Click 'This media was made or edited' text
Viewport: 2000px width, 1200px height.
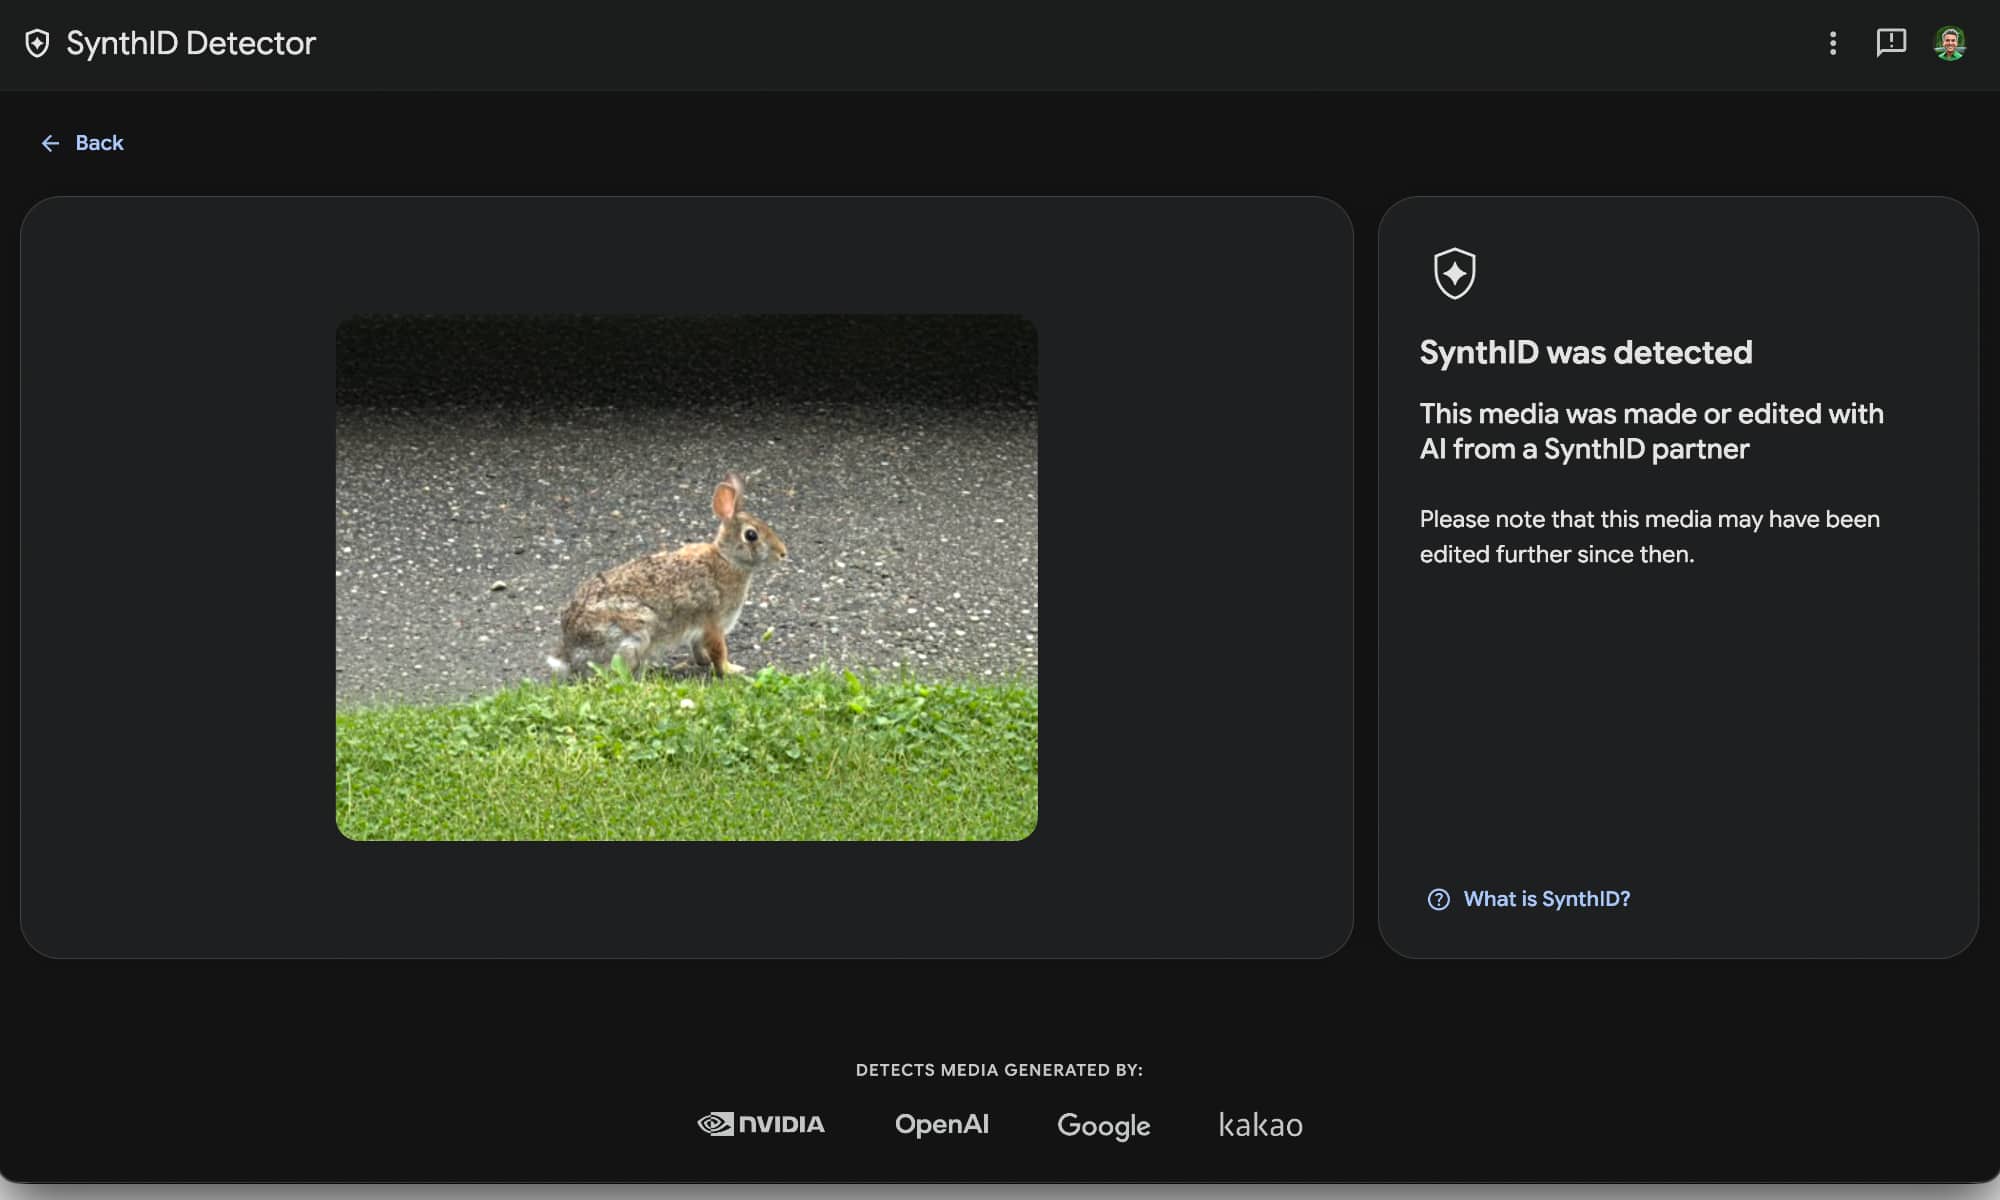coord(1652,431)
